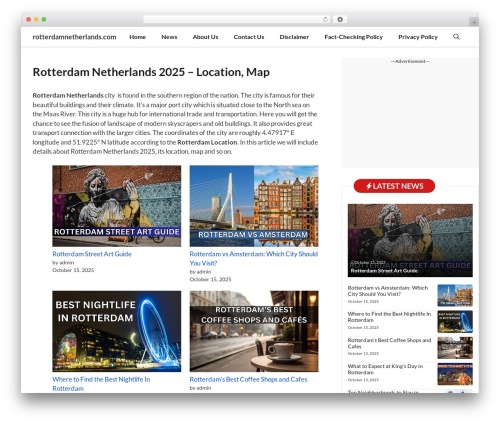Open 'Rotterdam Street Art Guide' article title link

pyautogui.click(x=92, y=254)
